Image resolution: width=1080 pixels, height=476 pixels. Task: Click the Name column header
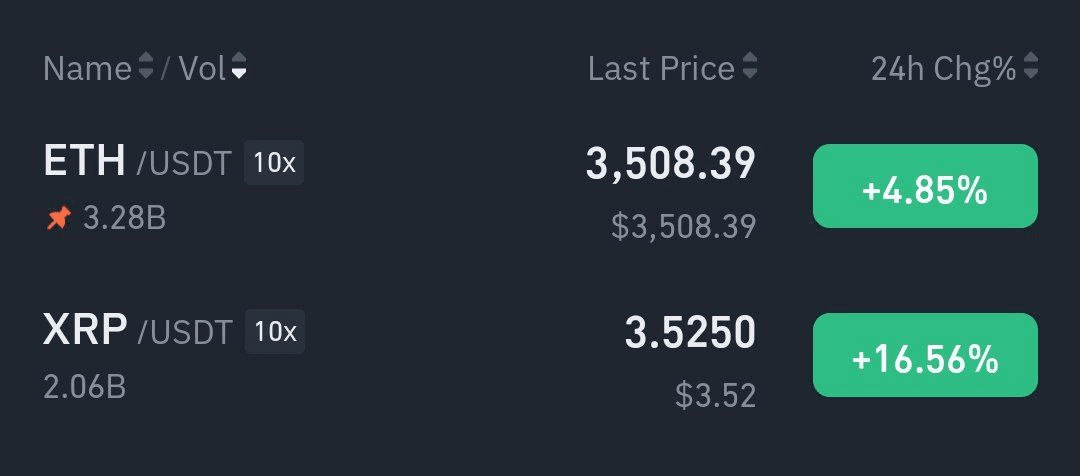tap(87, 68)
